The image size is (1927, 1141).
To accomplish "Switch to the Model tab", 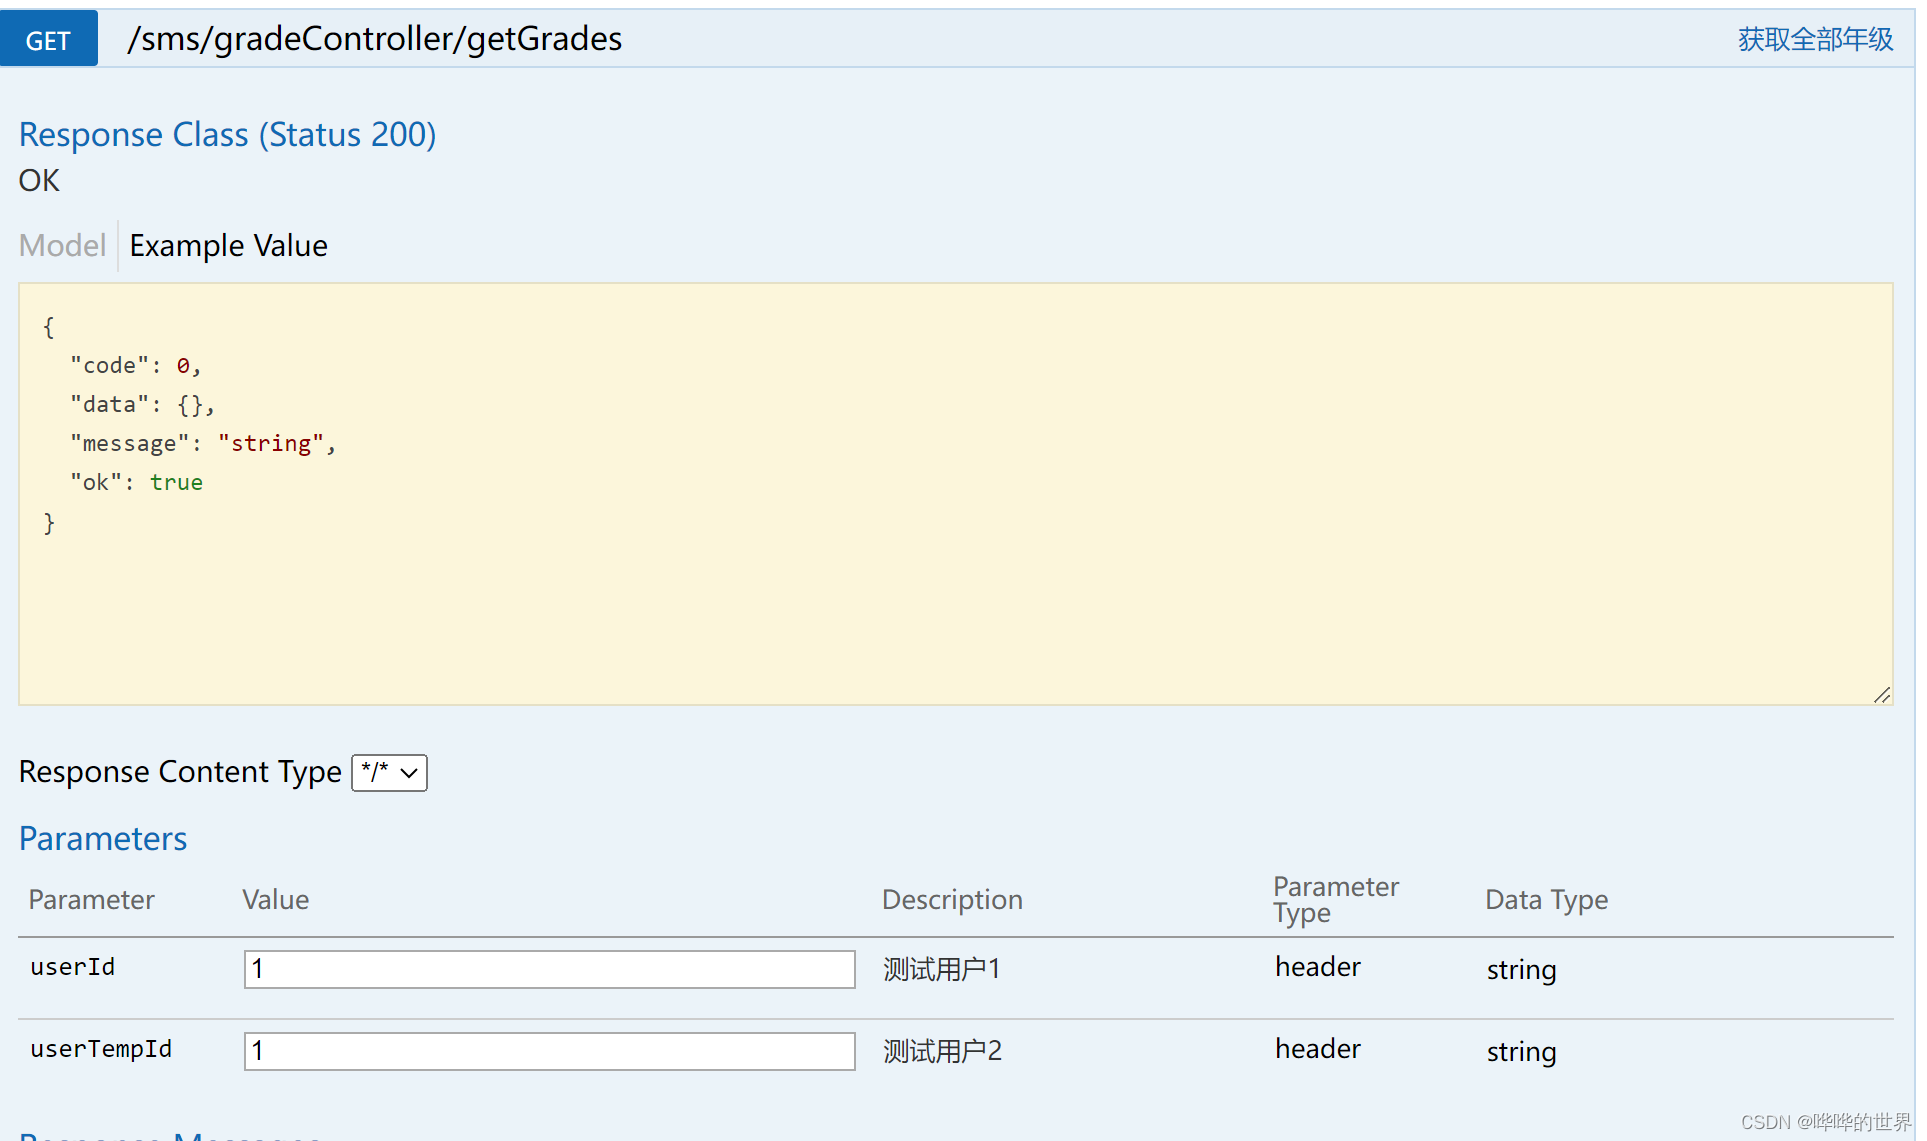I will pos(62,246).
